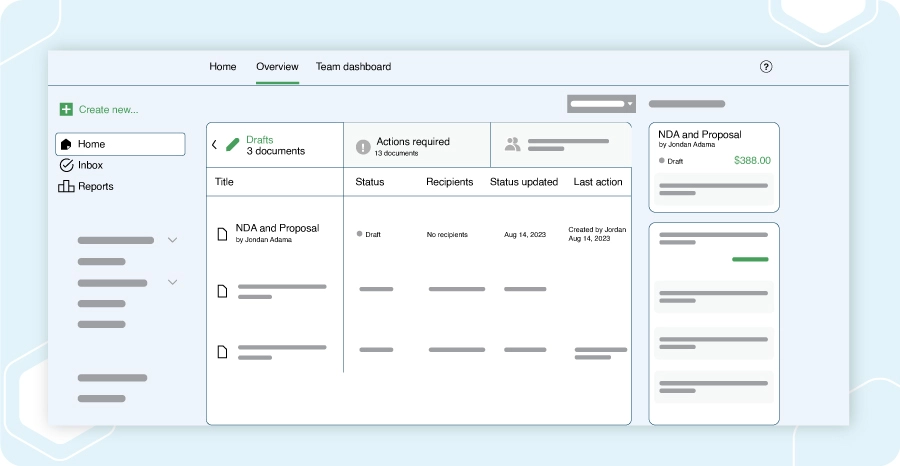Click the help question mark icon
The image size is (900, 466).
click(766, 67)
